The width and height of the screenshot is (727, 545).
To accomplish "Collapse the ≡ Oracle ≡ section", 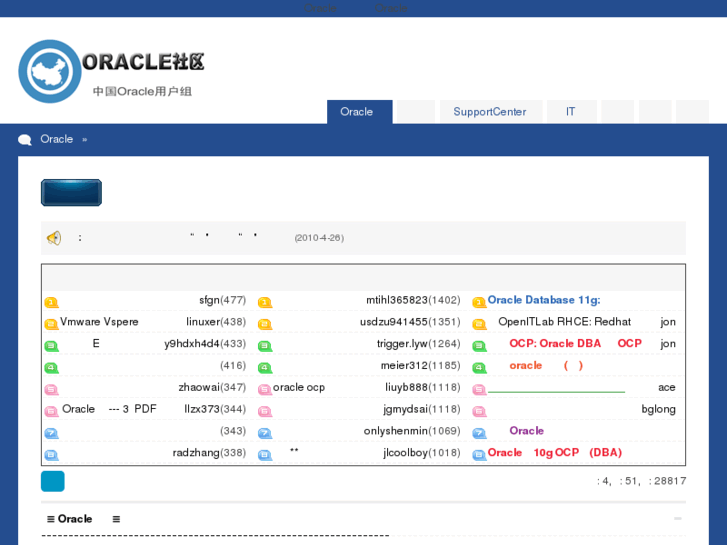I will click(x=678, y=519).
